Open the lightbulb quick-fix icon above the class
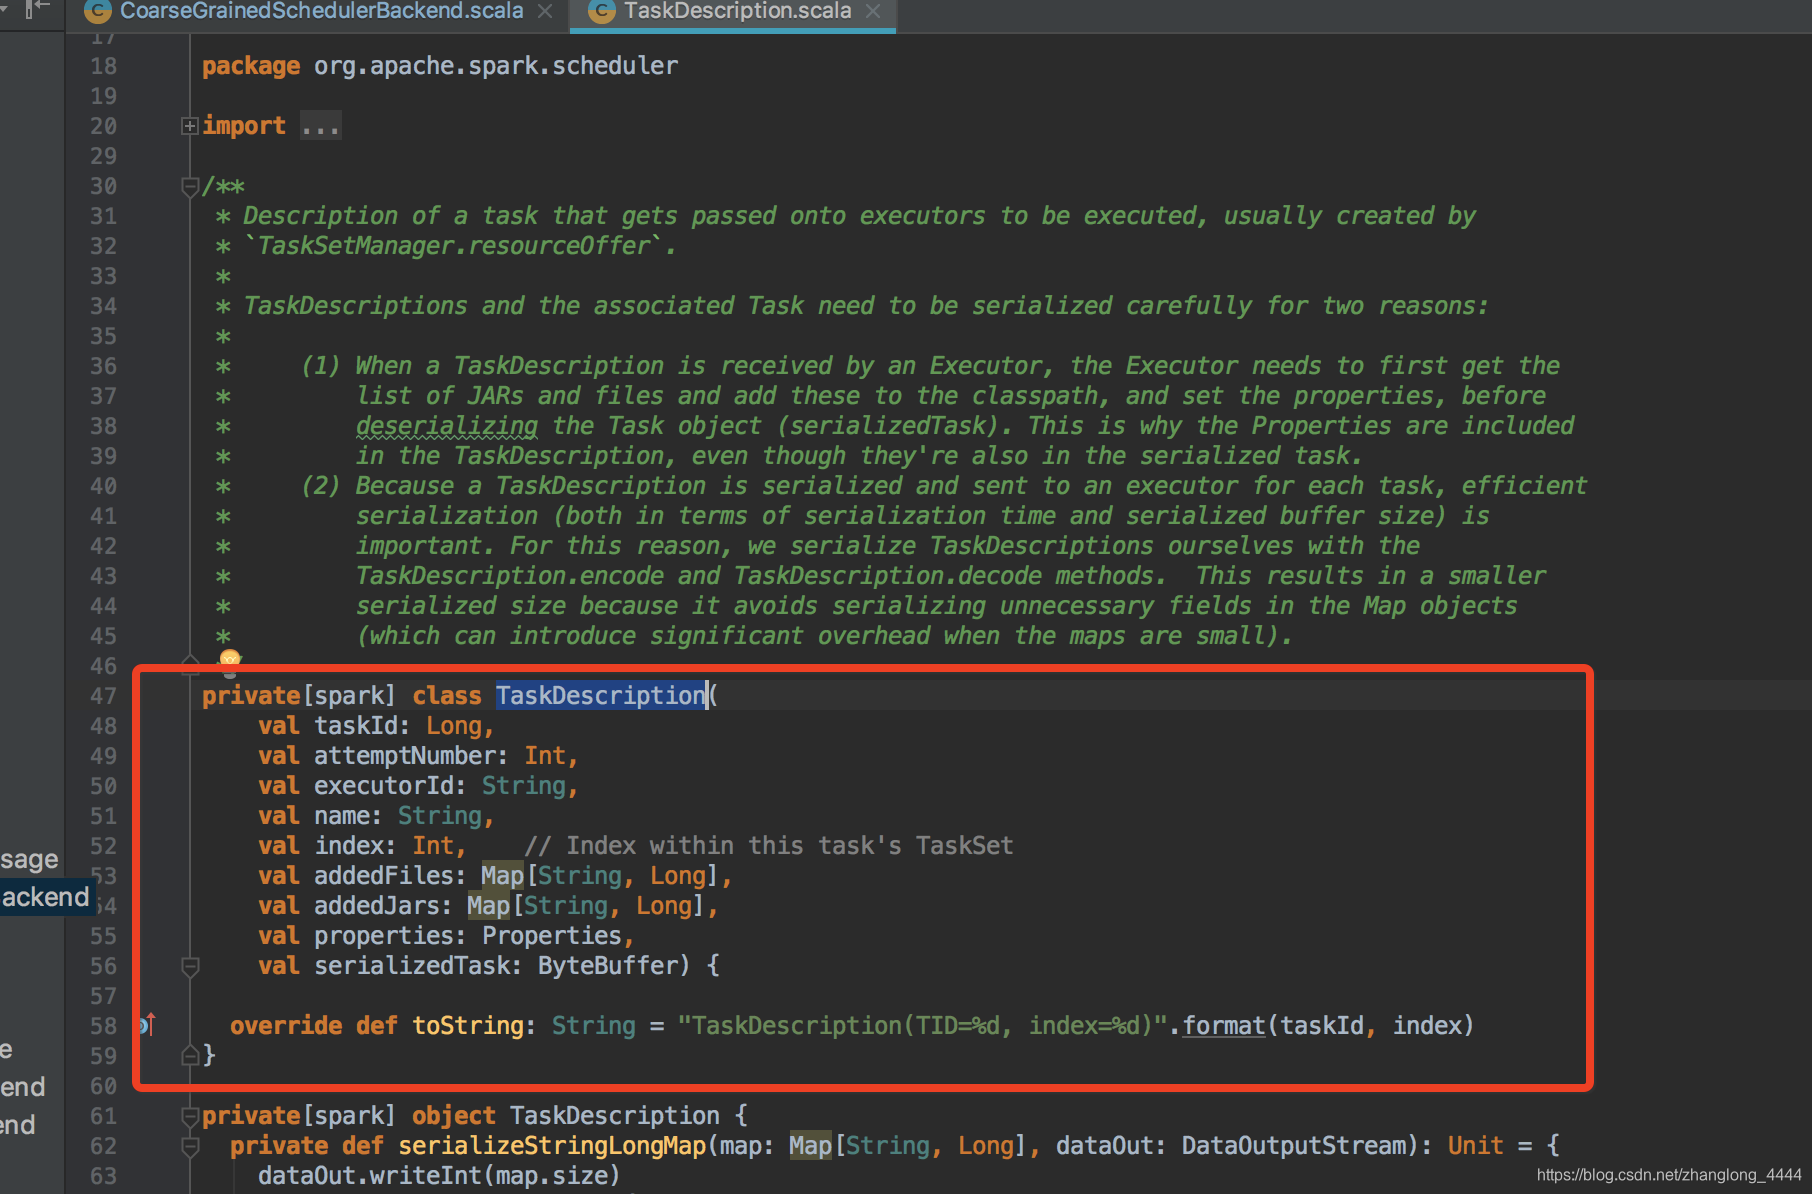Viewport: 1812px width, 1194px height. point(228,660)
